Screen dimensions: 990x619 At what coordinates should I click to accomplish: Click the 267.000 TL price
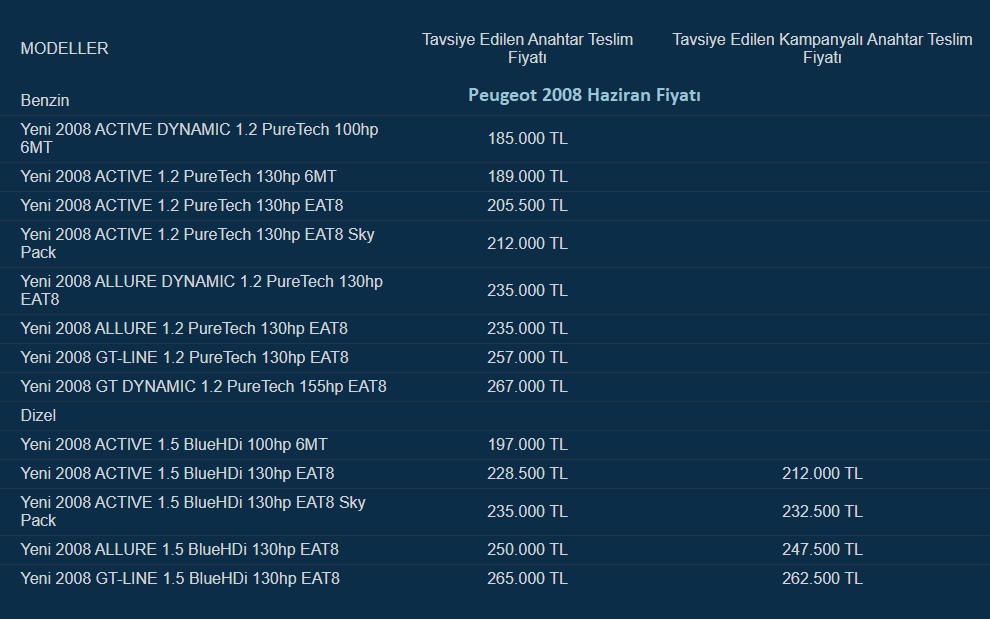pos(527,387)
